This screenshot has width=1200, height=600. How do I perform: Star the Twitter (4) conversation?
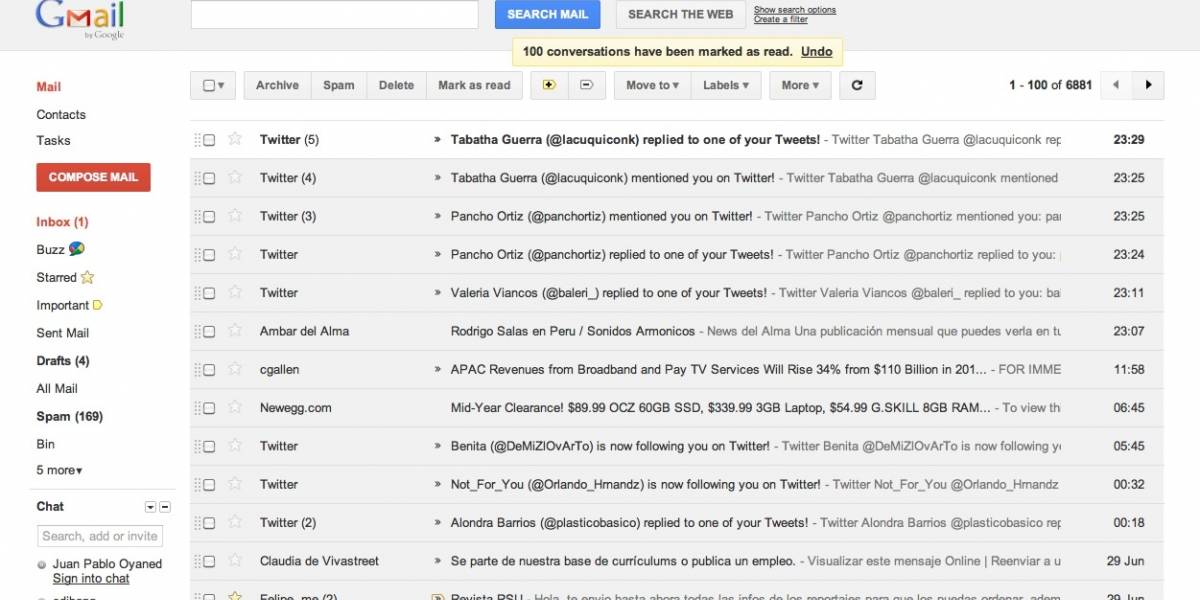coord(235,177)
